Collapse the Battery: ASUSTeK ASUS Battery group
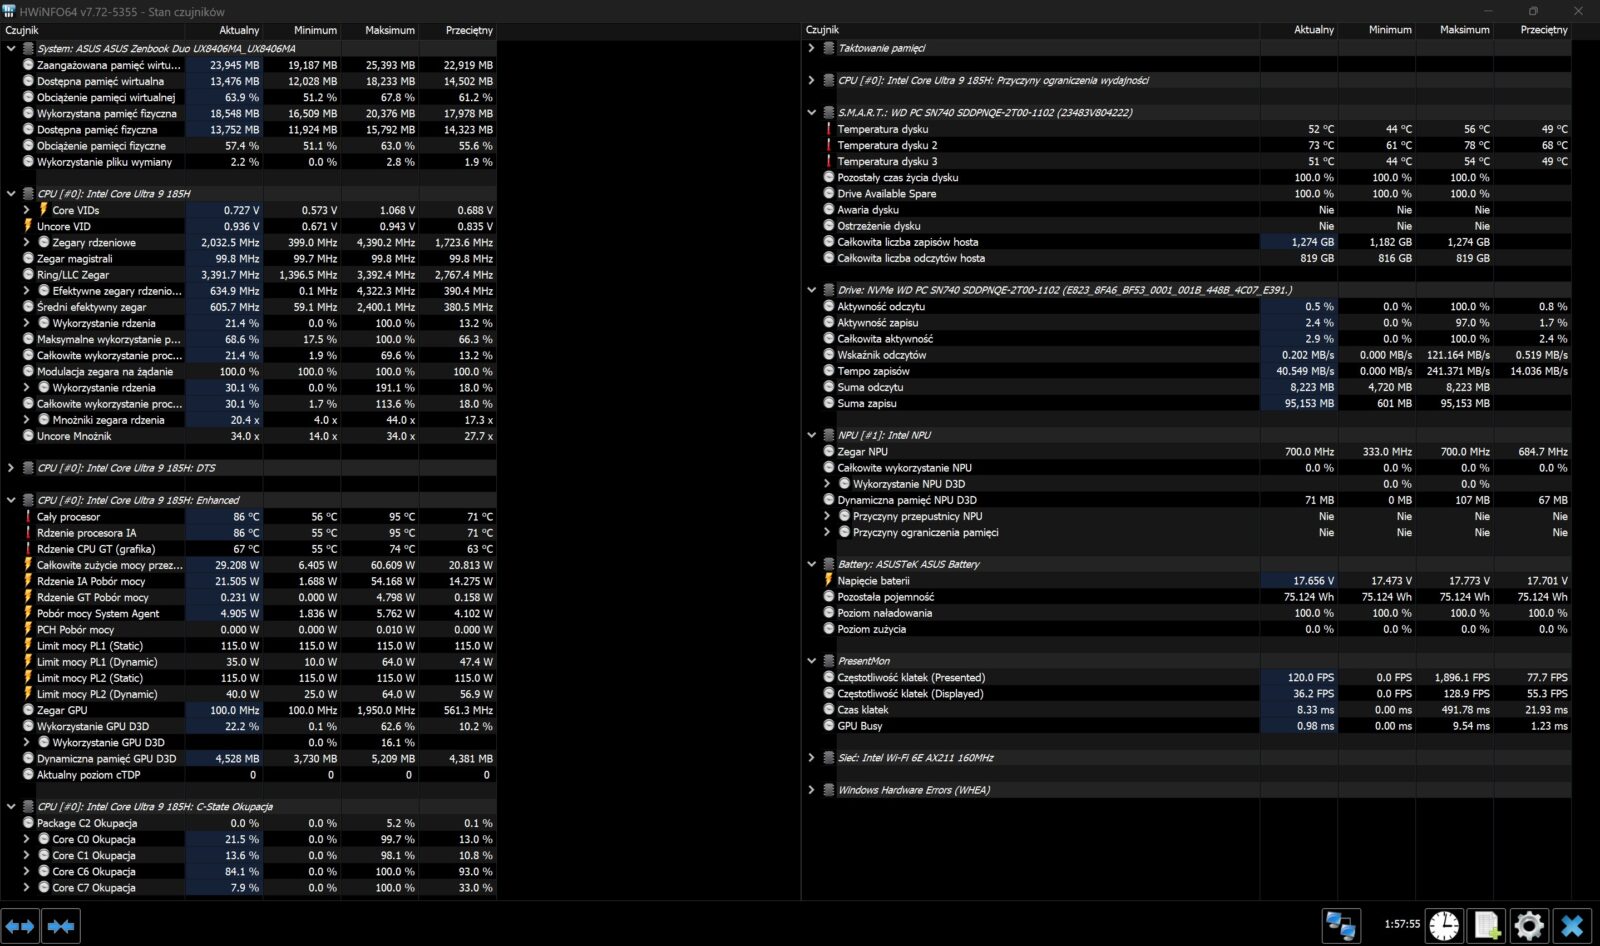The image size is (1600, 946). (811, 564)
